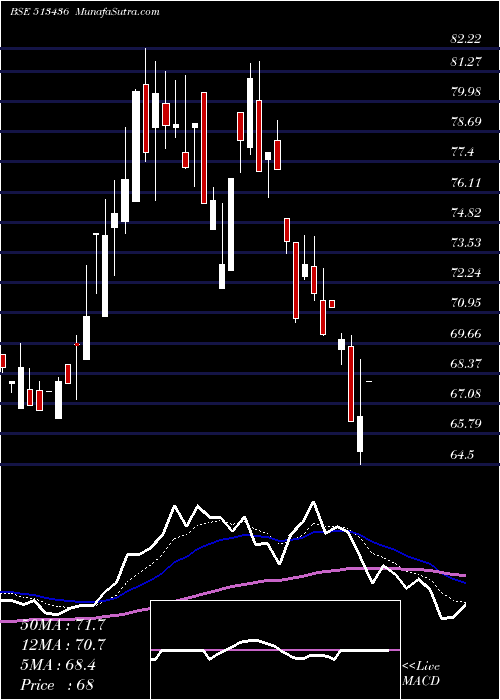The image size is (500, 700).
Task: Click the 73.53 price axis label
Action: point(466,243)
